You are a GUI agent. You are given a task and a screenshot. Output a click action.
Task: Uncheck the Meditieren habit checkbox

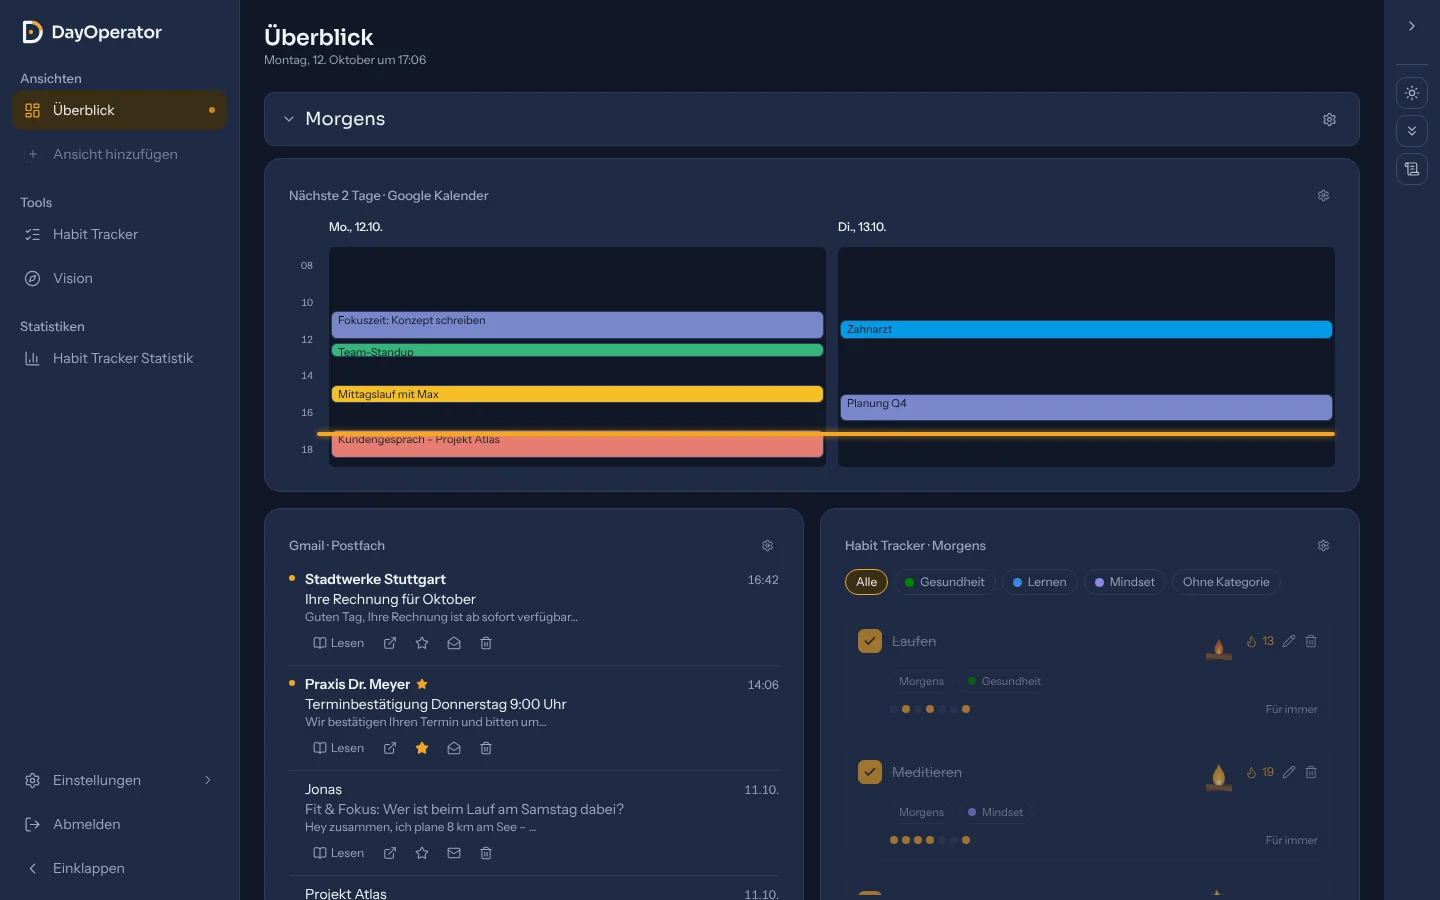click(870, 772)
